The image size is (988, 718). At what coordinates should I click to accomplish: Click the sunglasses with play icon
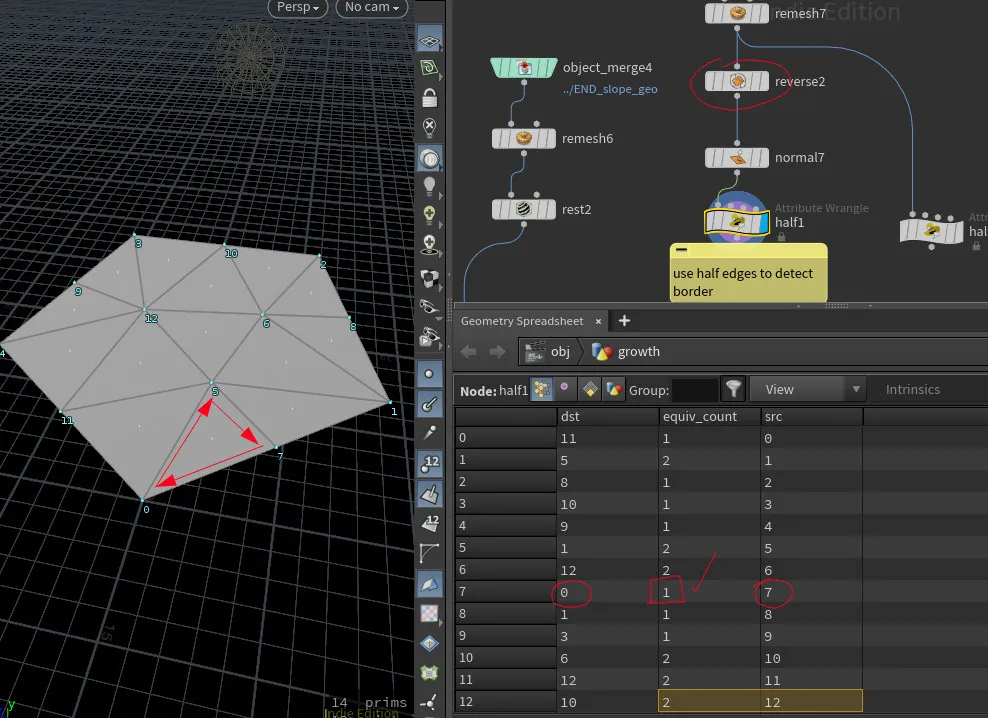[x=429, y=337]
